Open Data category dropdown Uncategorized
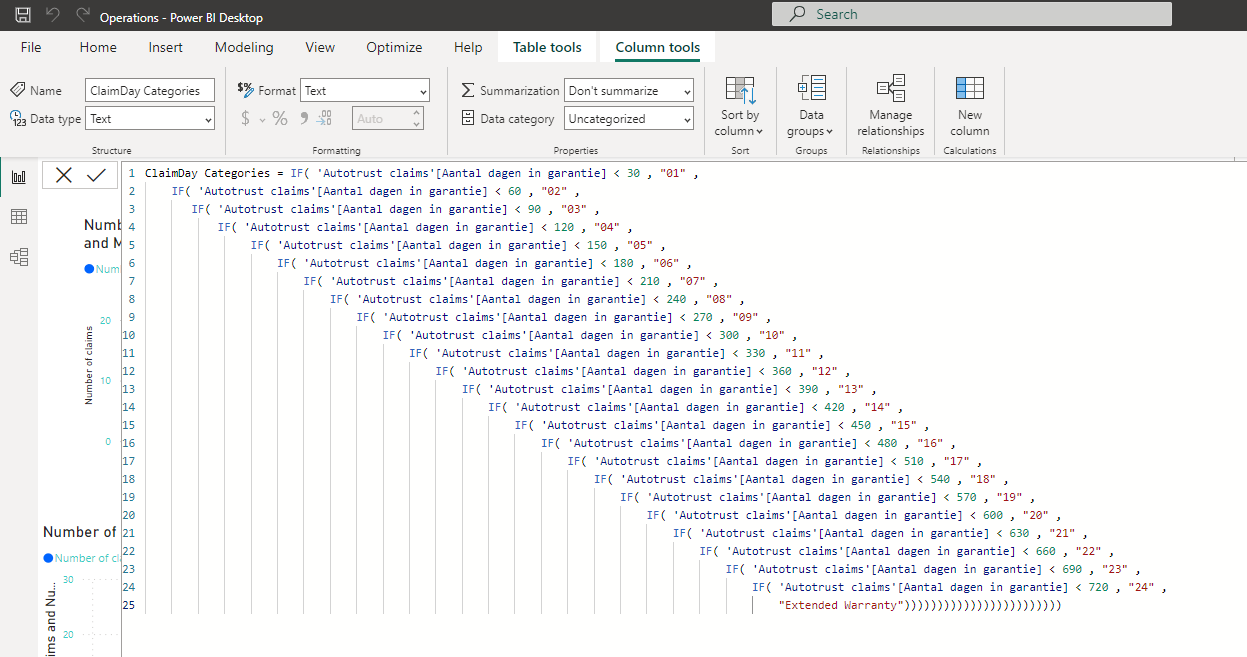This screenshot has height=657, width=1247. point(629,118)
